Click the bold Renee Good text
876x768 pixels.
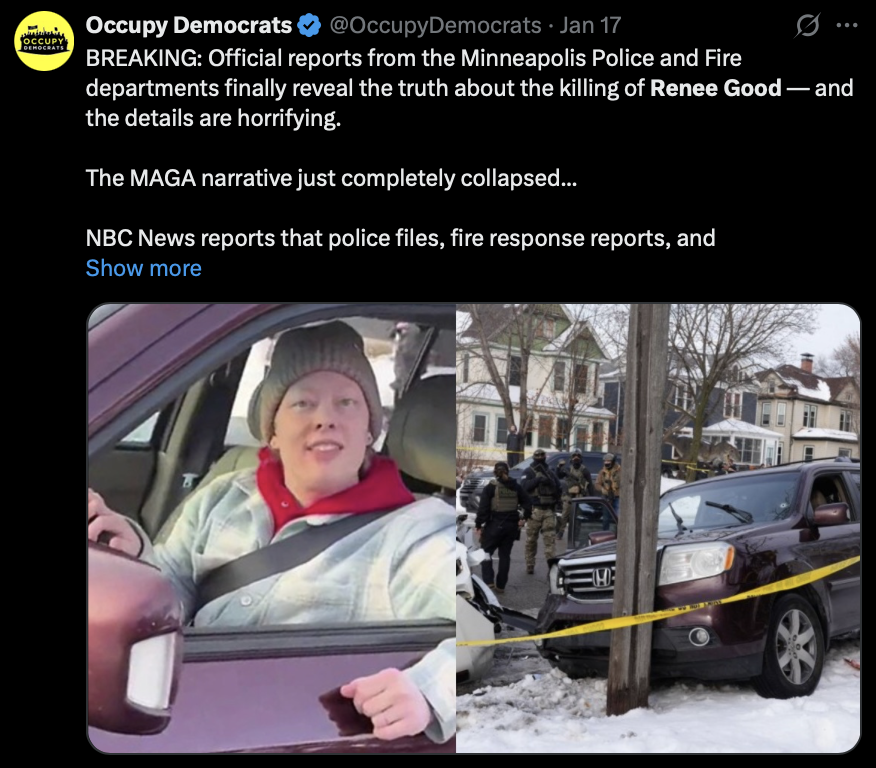[716, 88]
